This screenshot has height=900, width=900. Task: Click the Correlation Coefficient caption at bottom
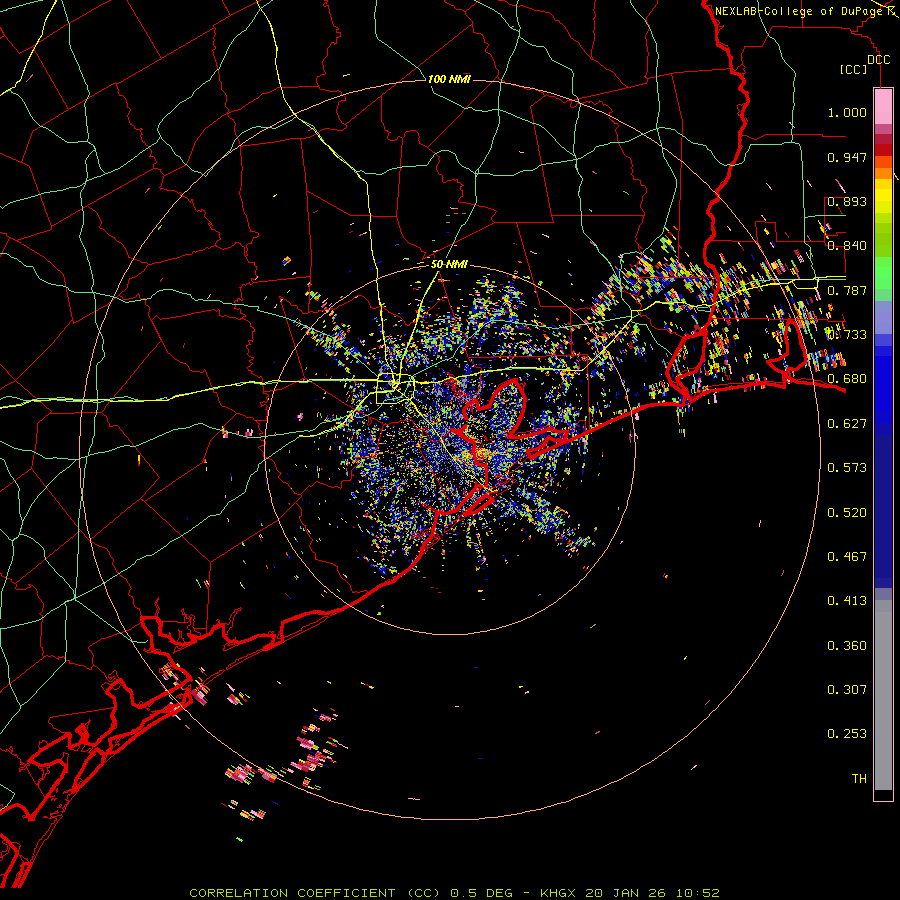point(454,893)
